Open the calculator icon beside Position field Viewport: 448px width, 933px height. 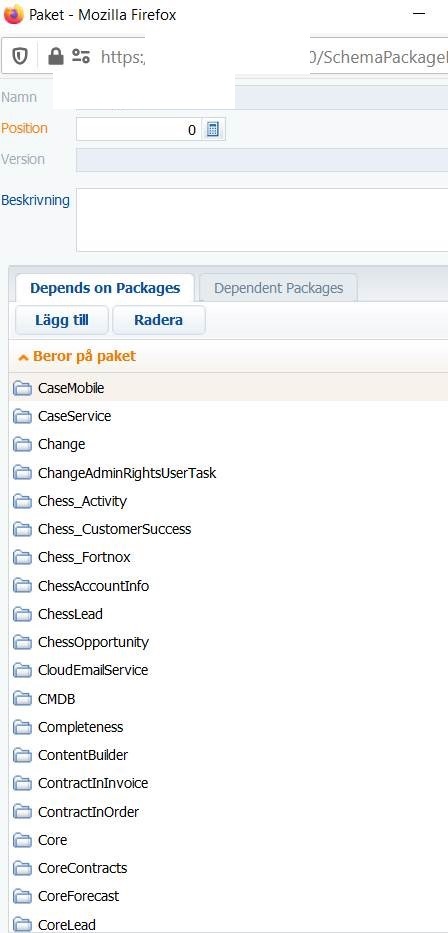(x=213, y=129)
